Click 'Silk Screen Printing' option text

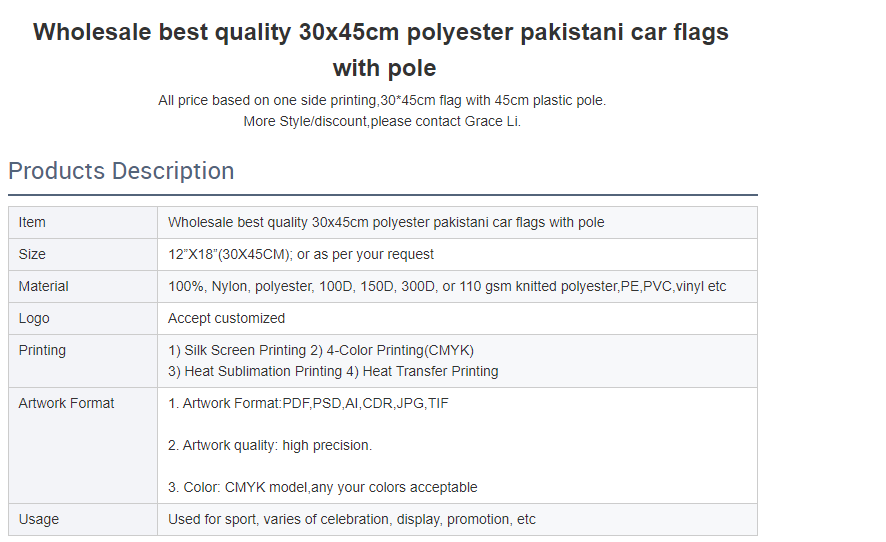[245, 350]
